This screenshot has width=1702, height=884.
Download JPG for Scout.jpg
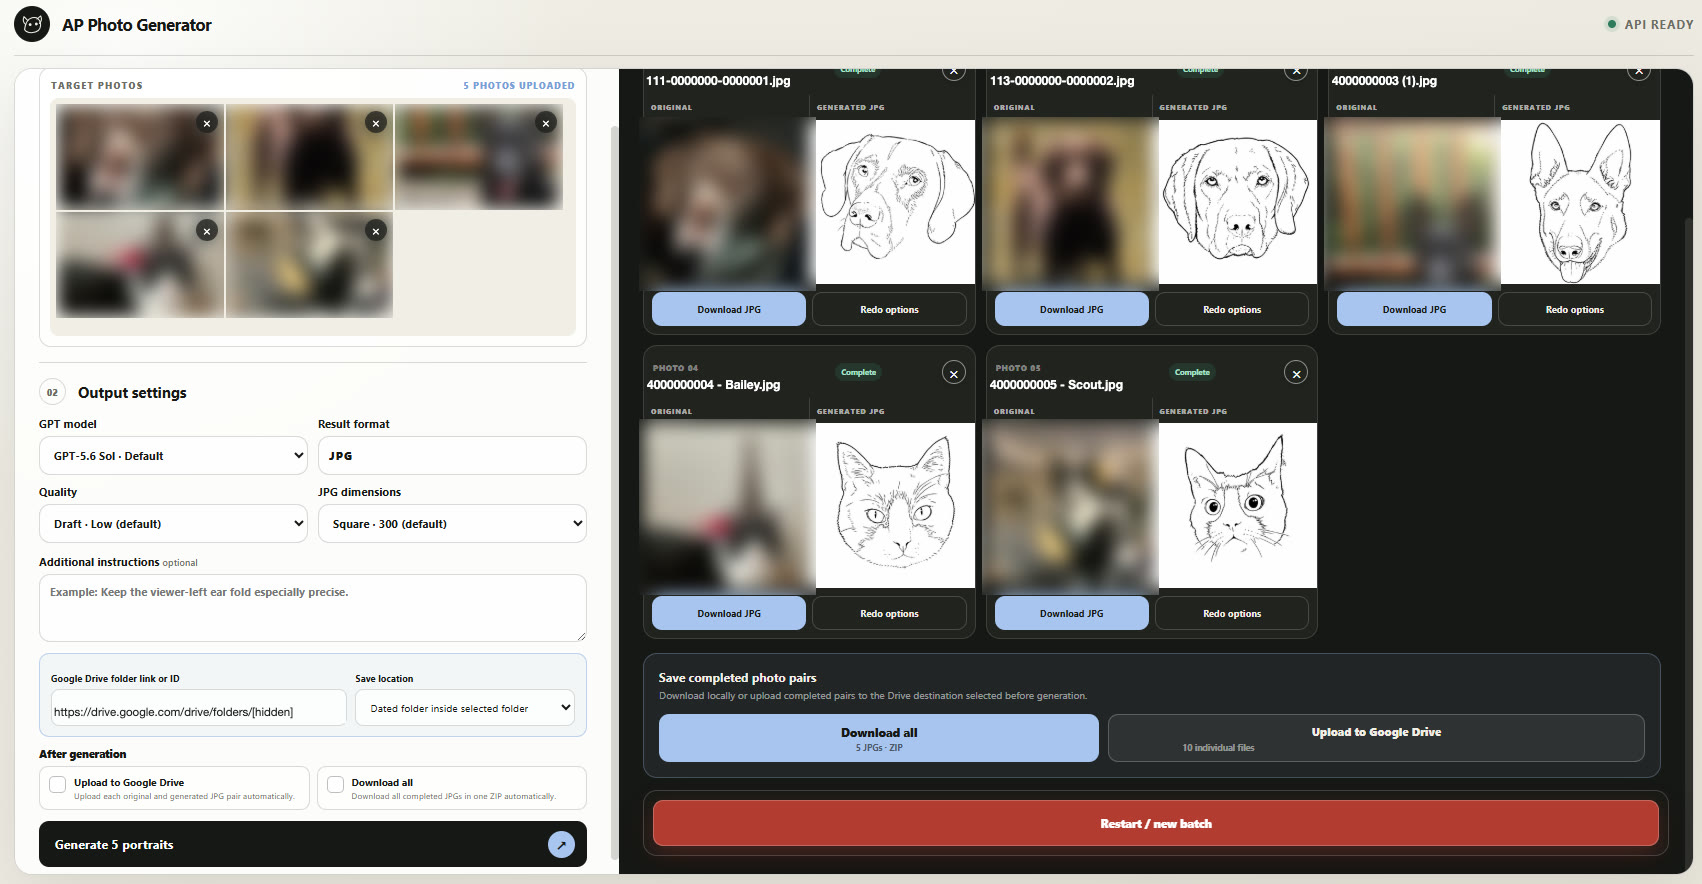tap(1072, 614)
